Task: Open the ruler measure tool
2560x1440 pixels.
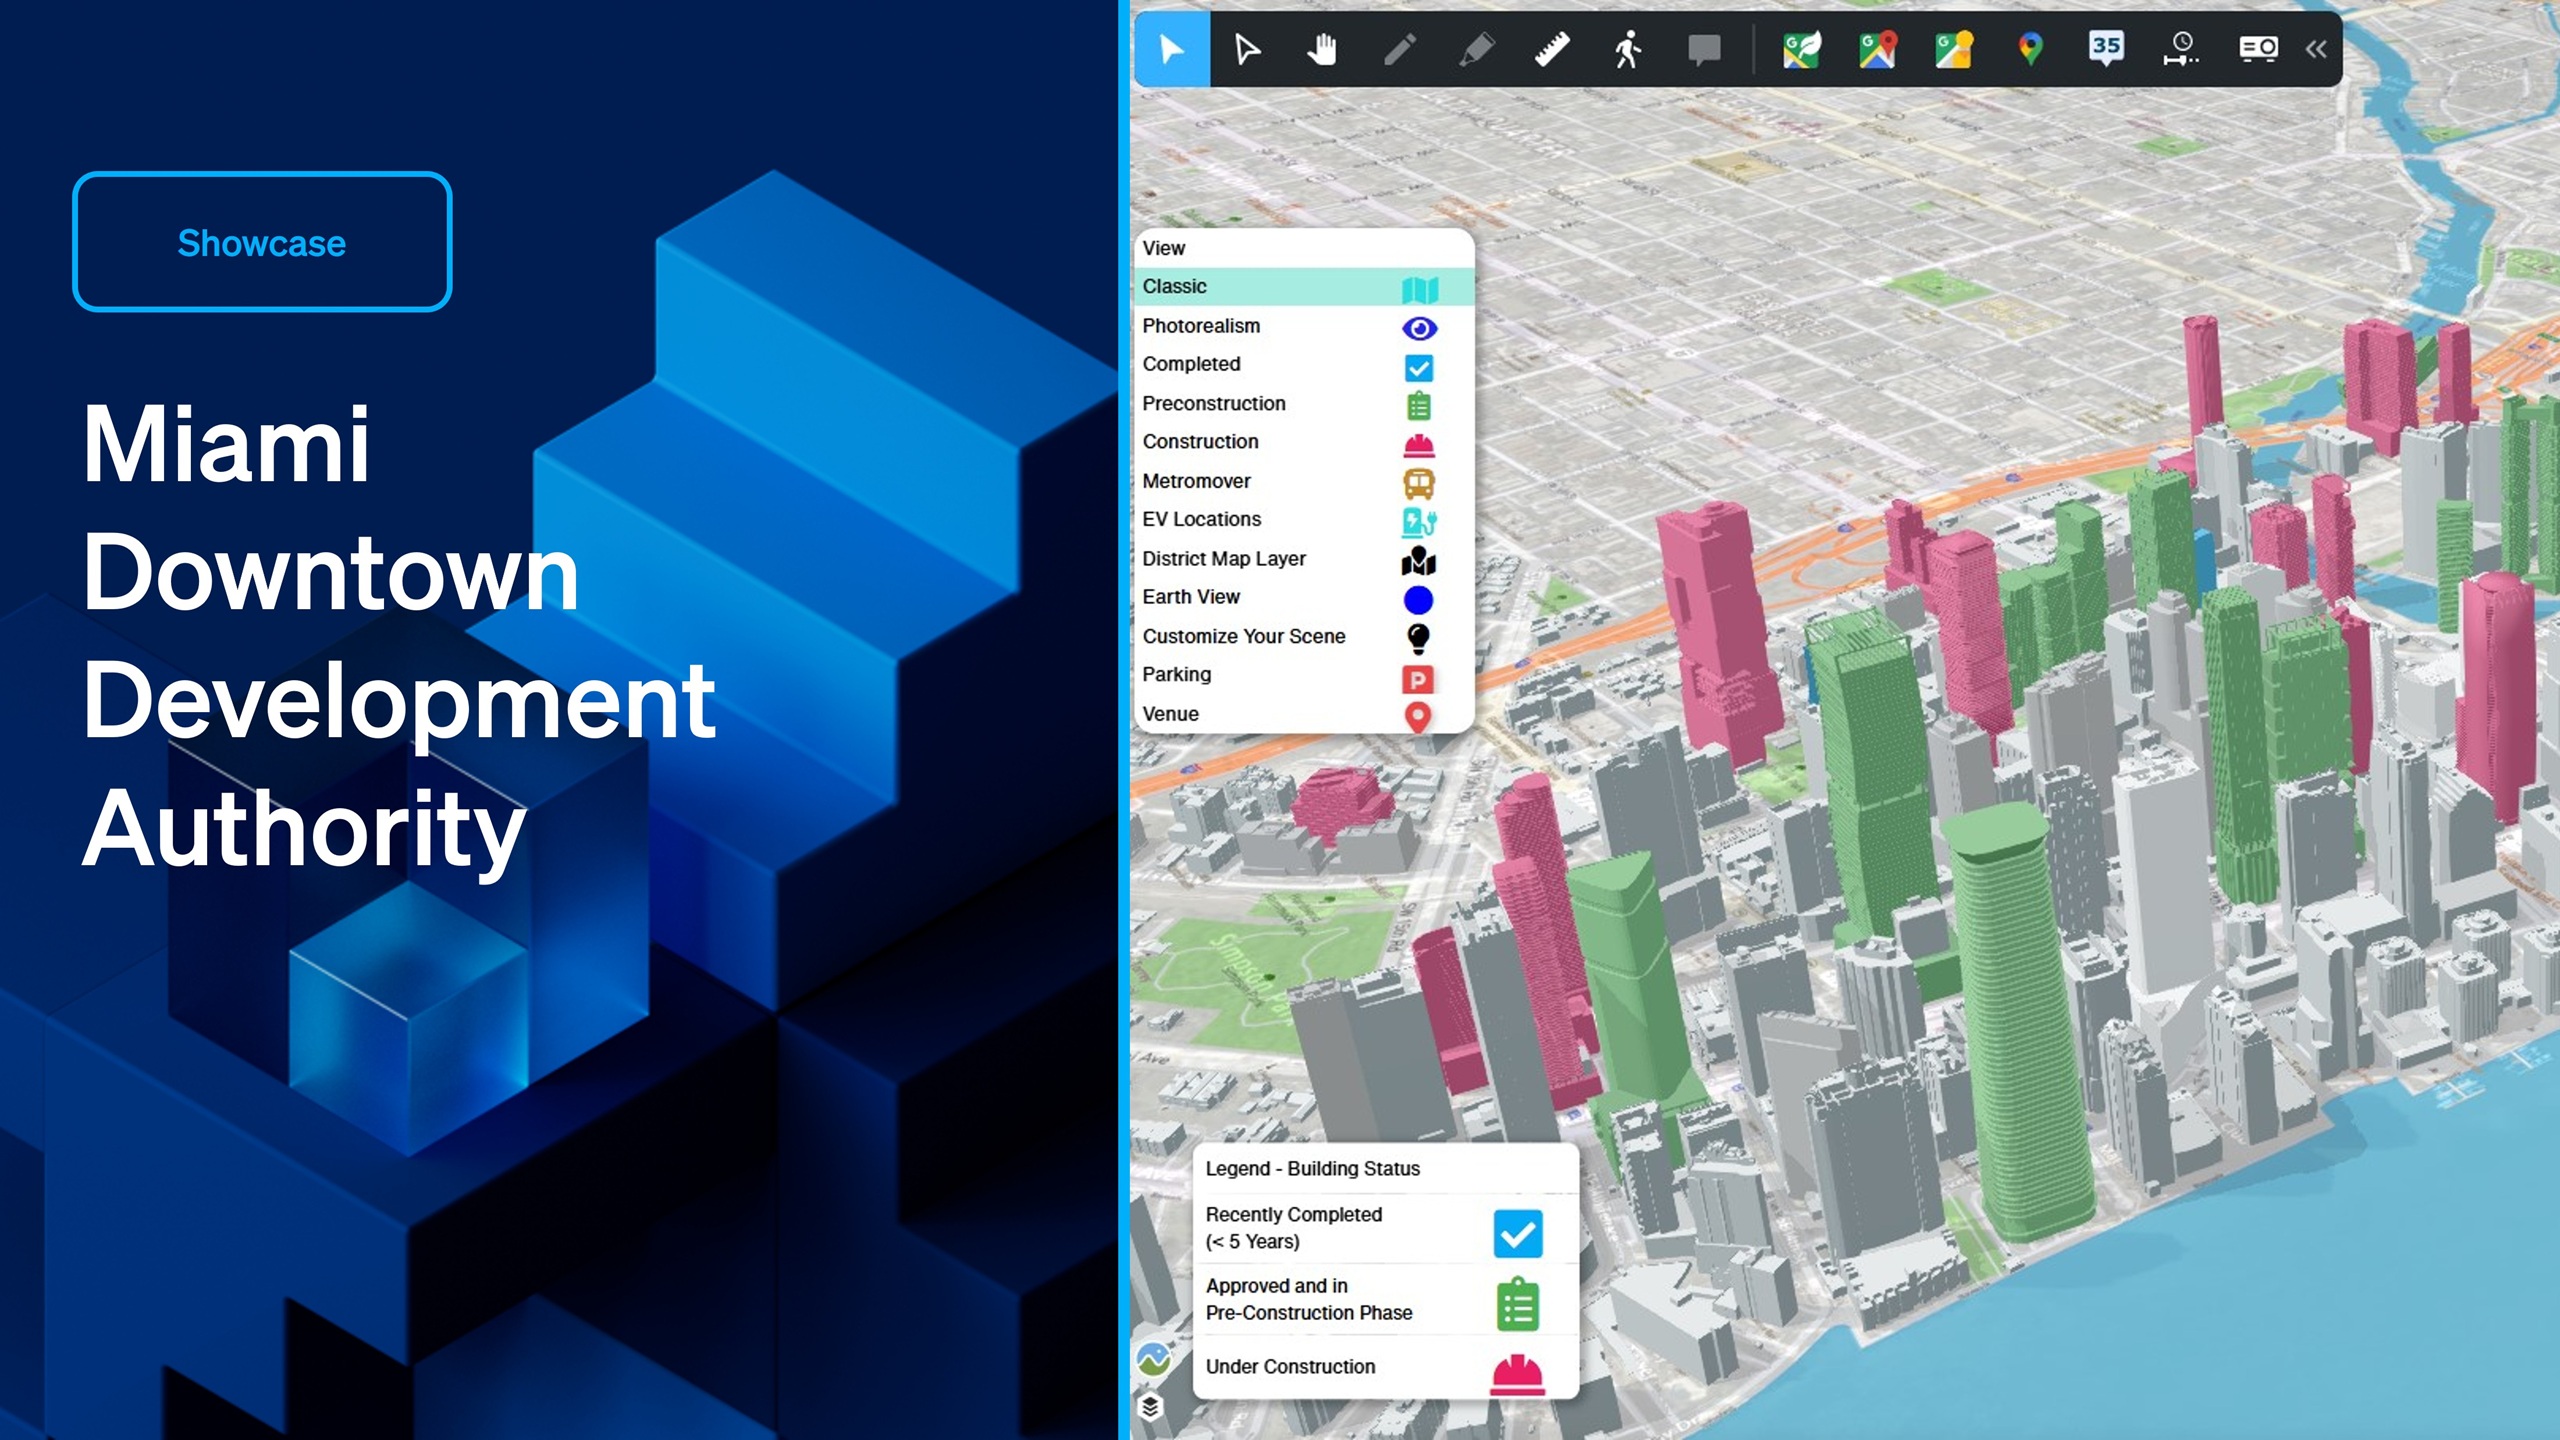Action: pyautogui.click(x=1552, y=49)
